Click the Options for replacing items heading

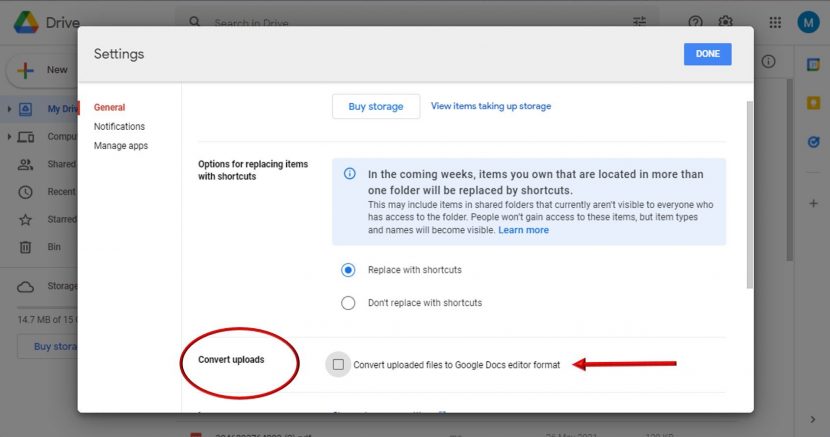tap(253, 170)
